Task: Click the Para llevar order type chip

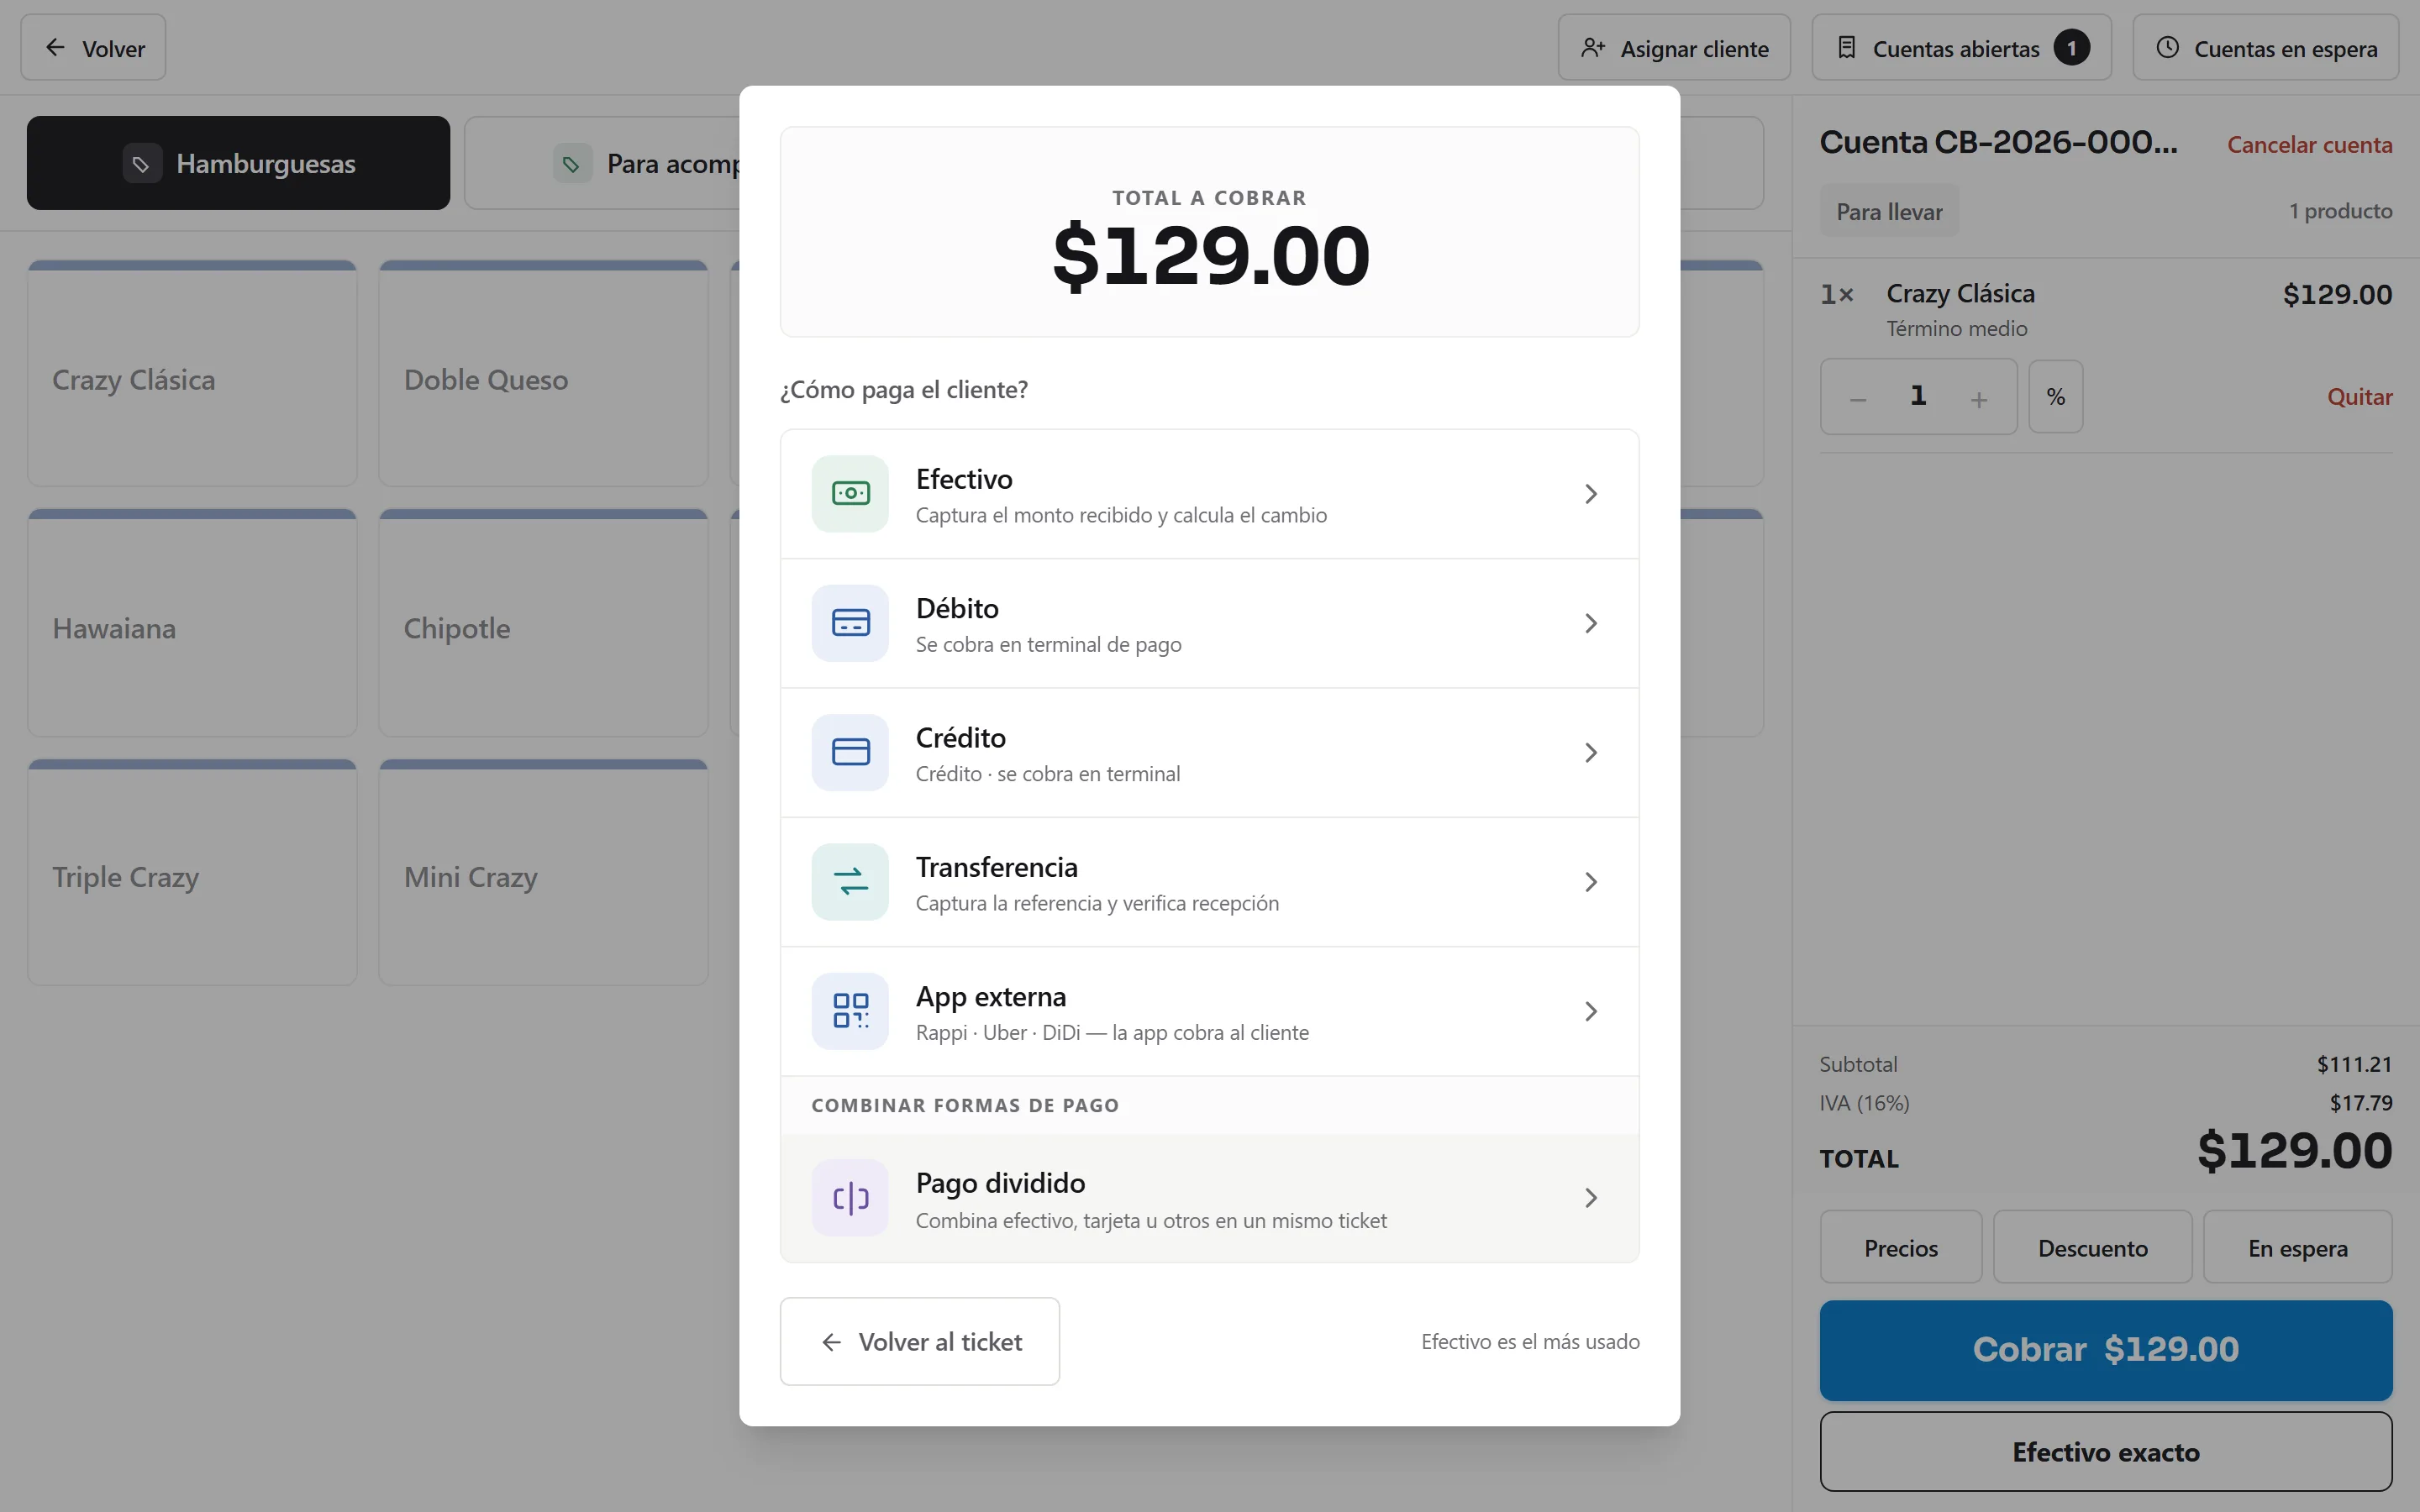Action: pos(1888,211)
